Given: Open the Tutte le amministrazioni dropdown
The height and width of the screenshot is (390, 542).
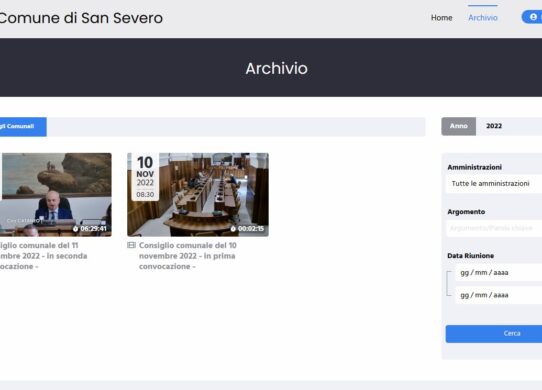Looking at the screenshot, I should click(x=494, y=184).
